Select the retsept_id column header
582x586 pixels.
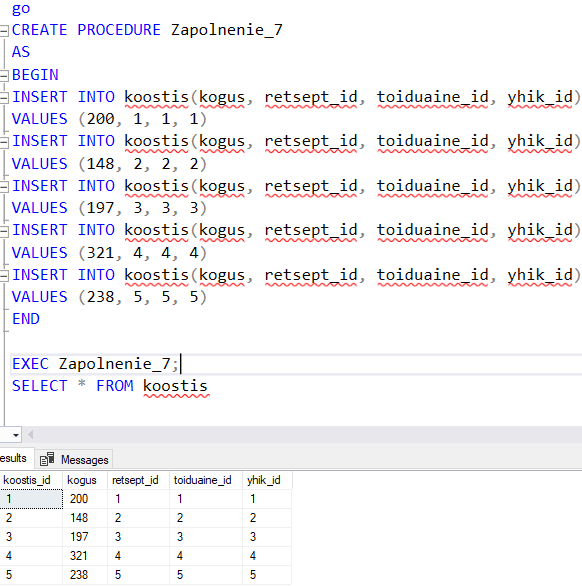(x=138, y=480)
